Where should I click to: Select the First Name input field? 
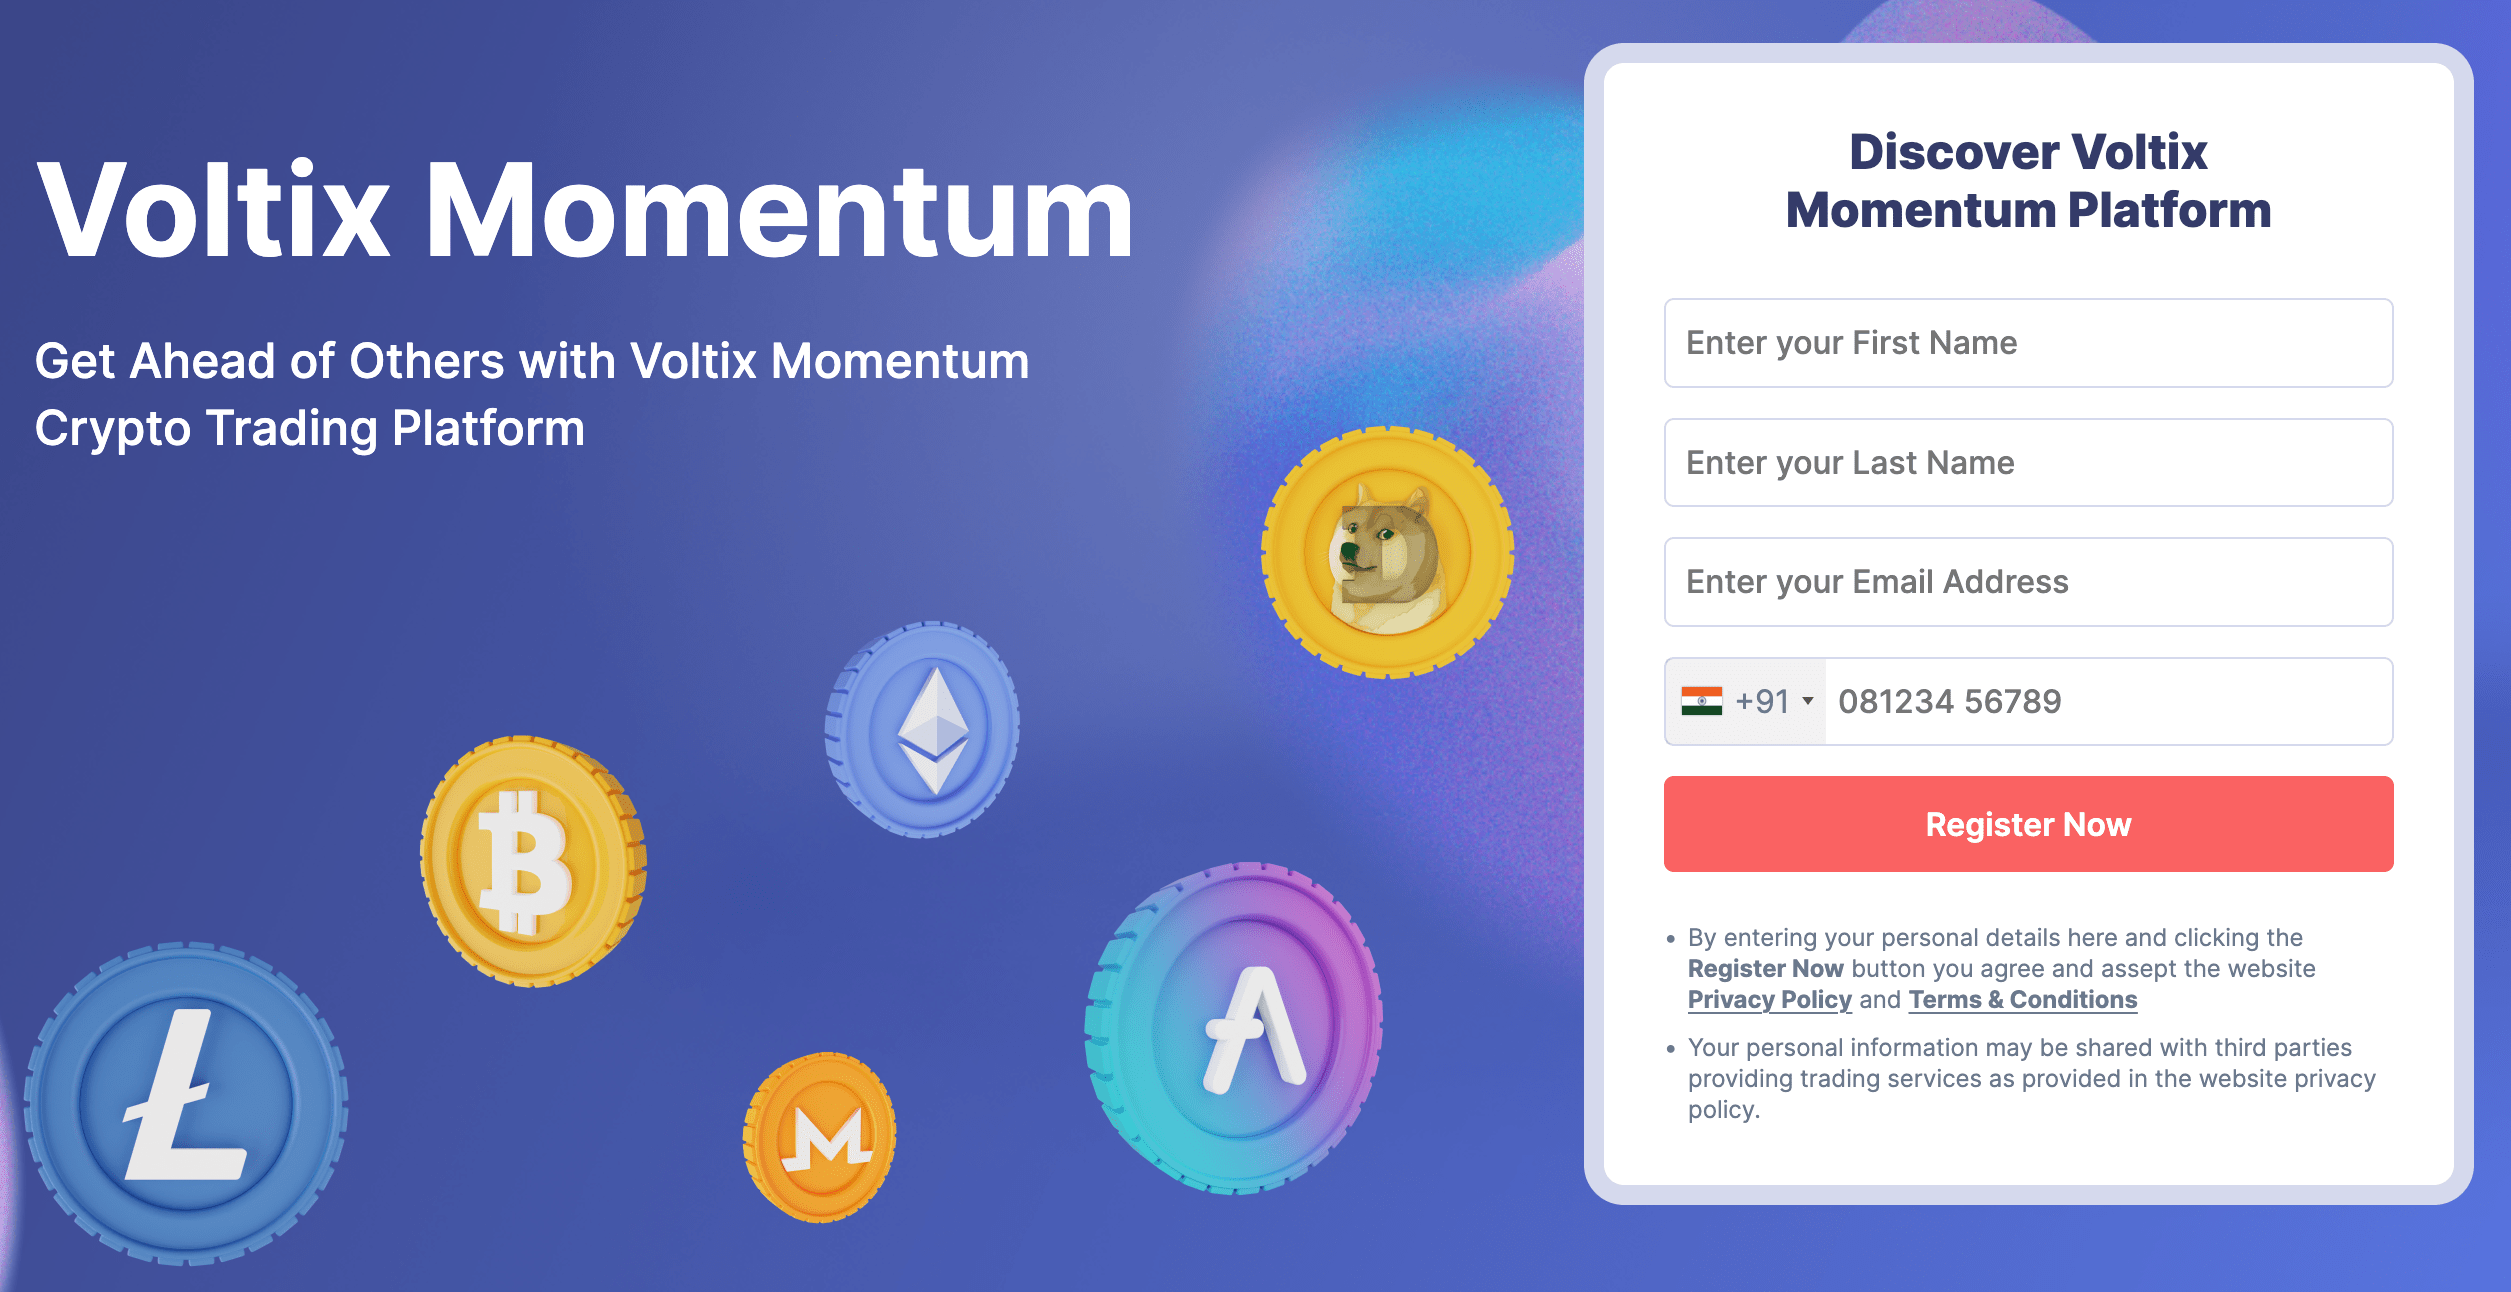(x=2030, y=343)
